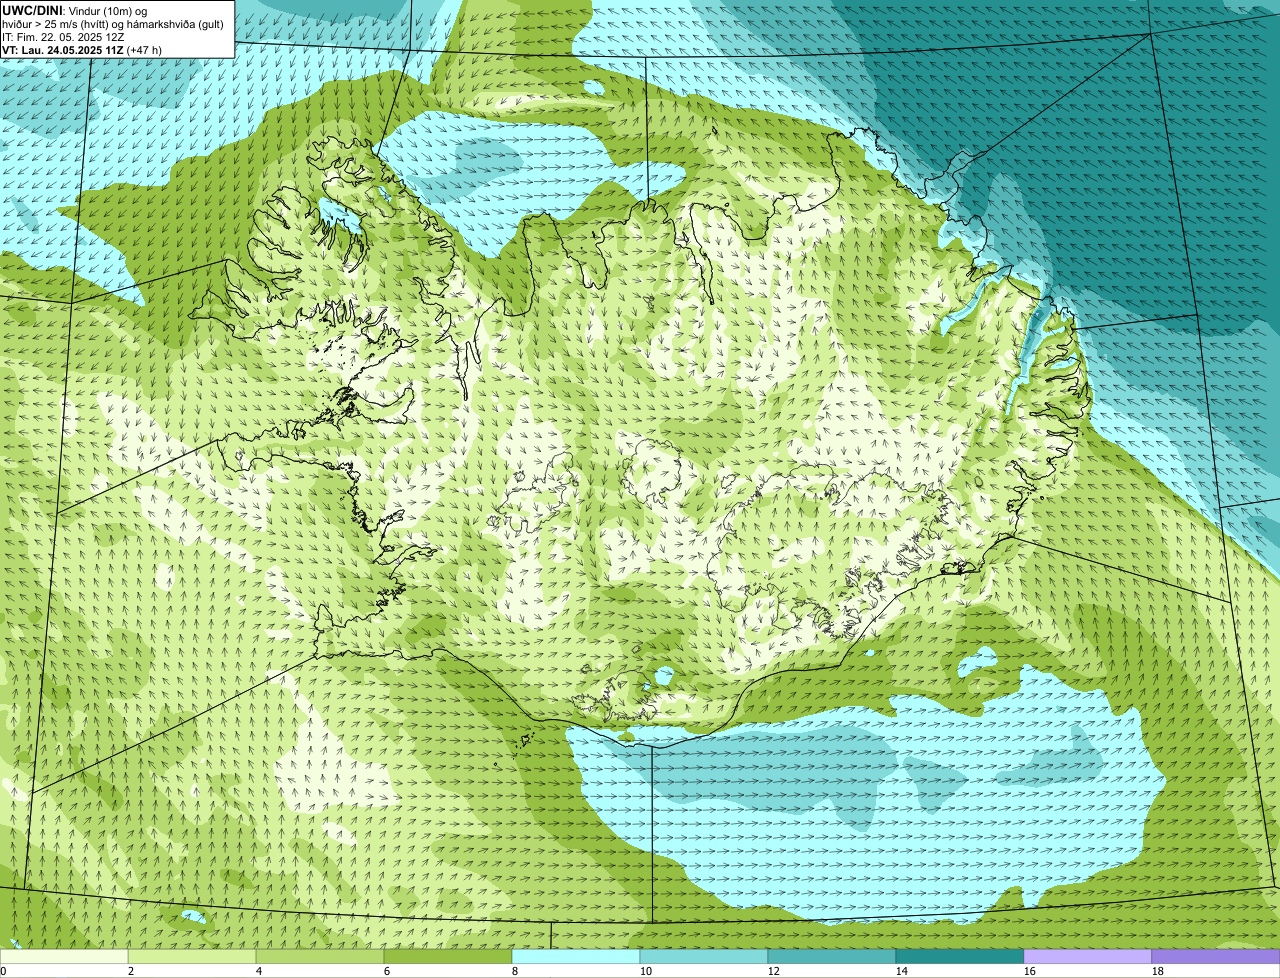Select the 'hviður > 25 m/s' description line
1280x978 pixels.
(x=112, y=24)
